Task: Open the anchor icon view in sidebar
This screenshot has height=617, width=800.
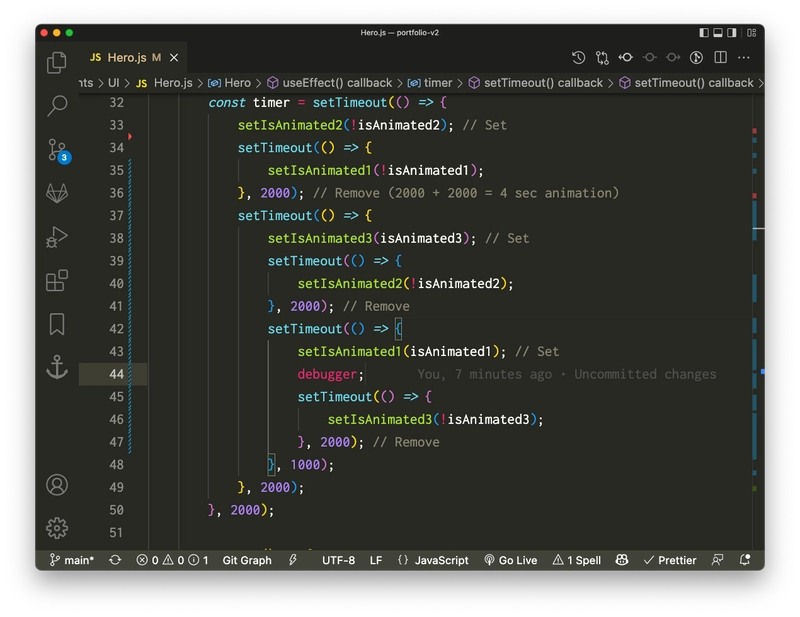Action: [x=57, y=367]
